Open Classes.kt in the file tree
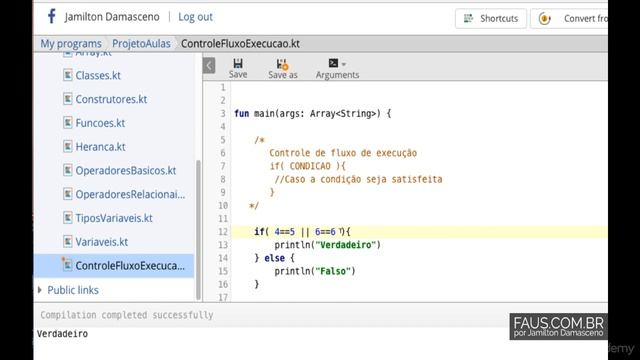 (98, 76)
